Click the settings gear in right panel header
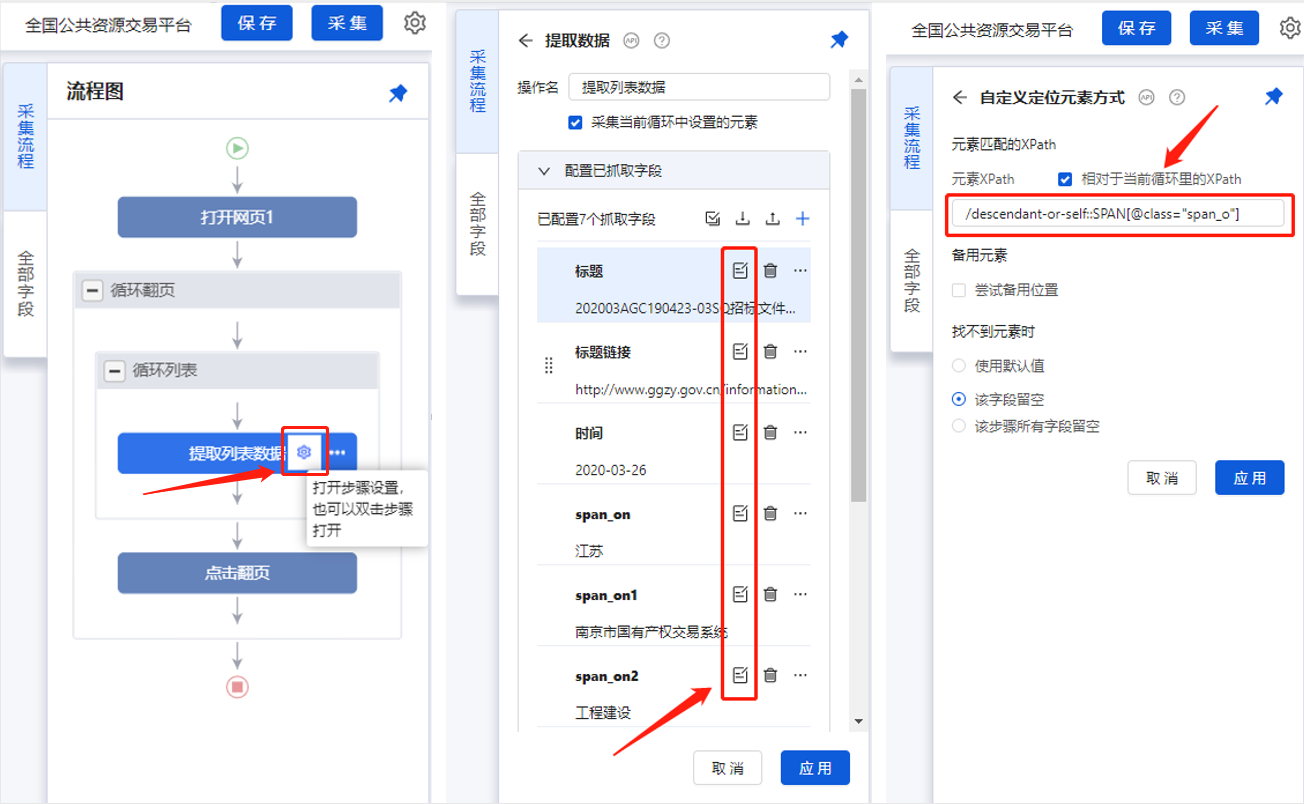 tap(1291, 28)
